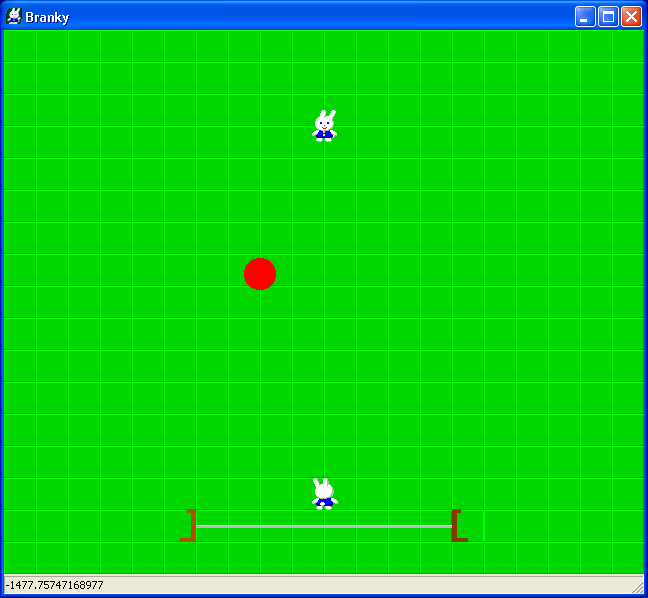
Task: Click the middle of the gray goal line
Action: tap(324, 526)
